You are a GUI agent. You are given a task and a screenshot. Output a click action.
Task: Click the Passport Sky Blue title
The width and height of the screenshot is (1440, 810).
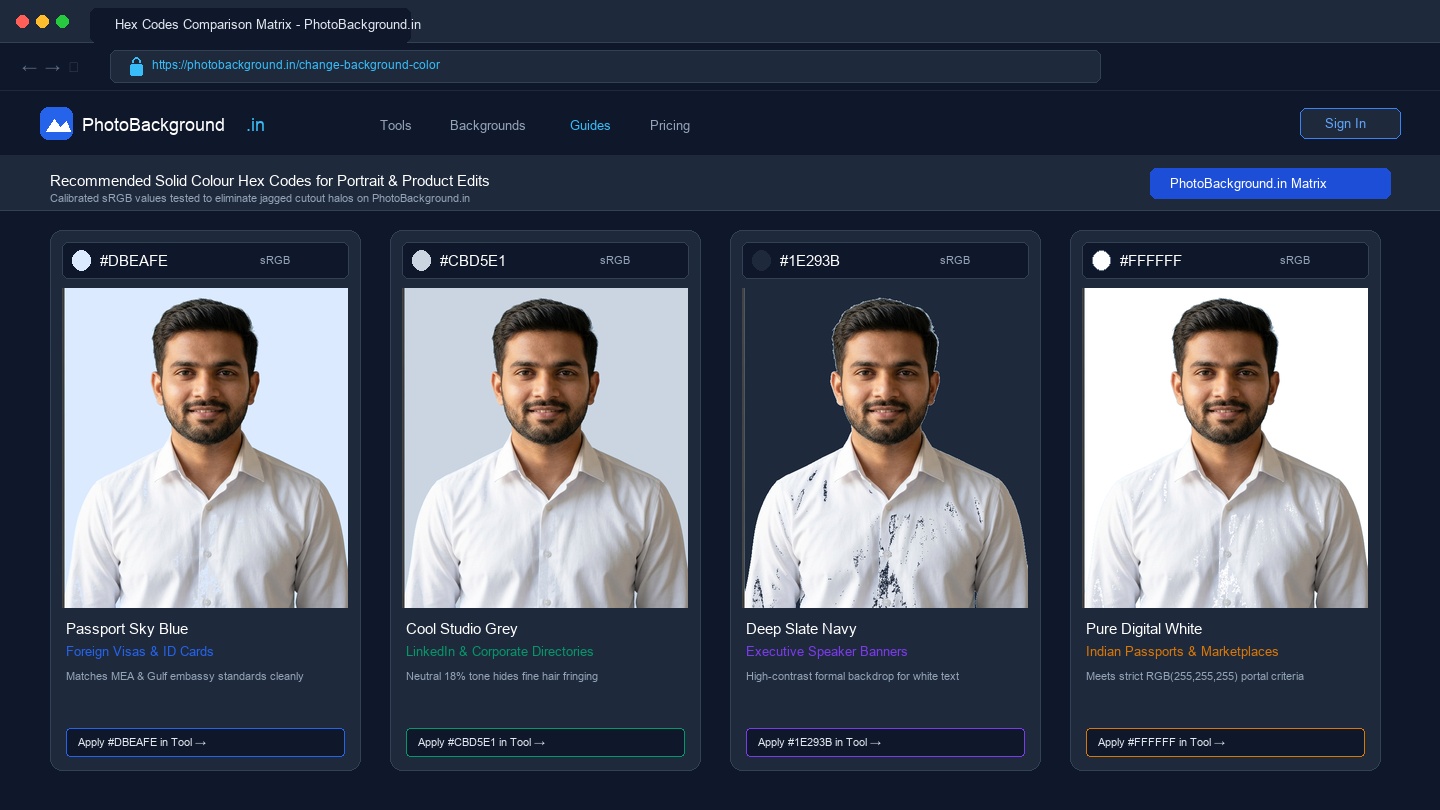coord(127,629)
